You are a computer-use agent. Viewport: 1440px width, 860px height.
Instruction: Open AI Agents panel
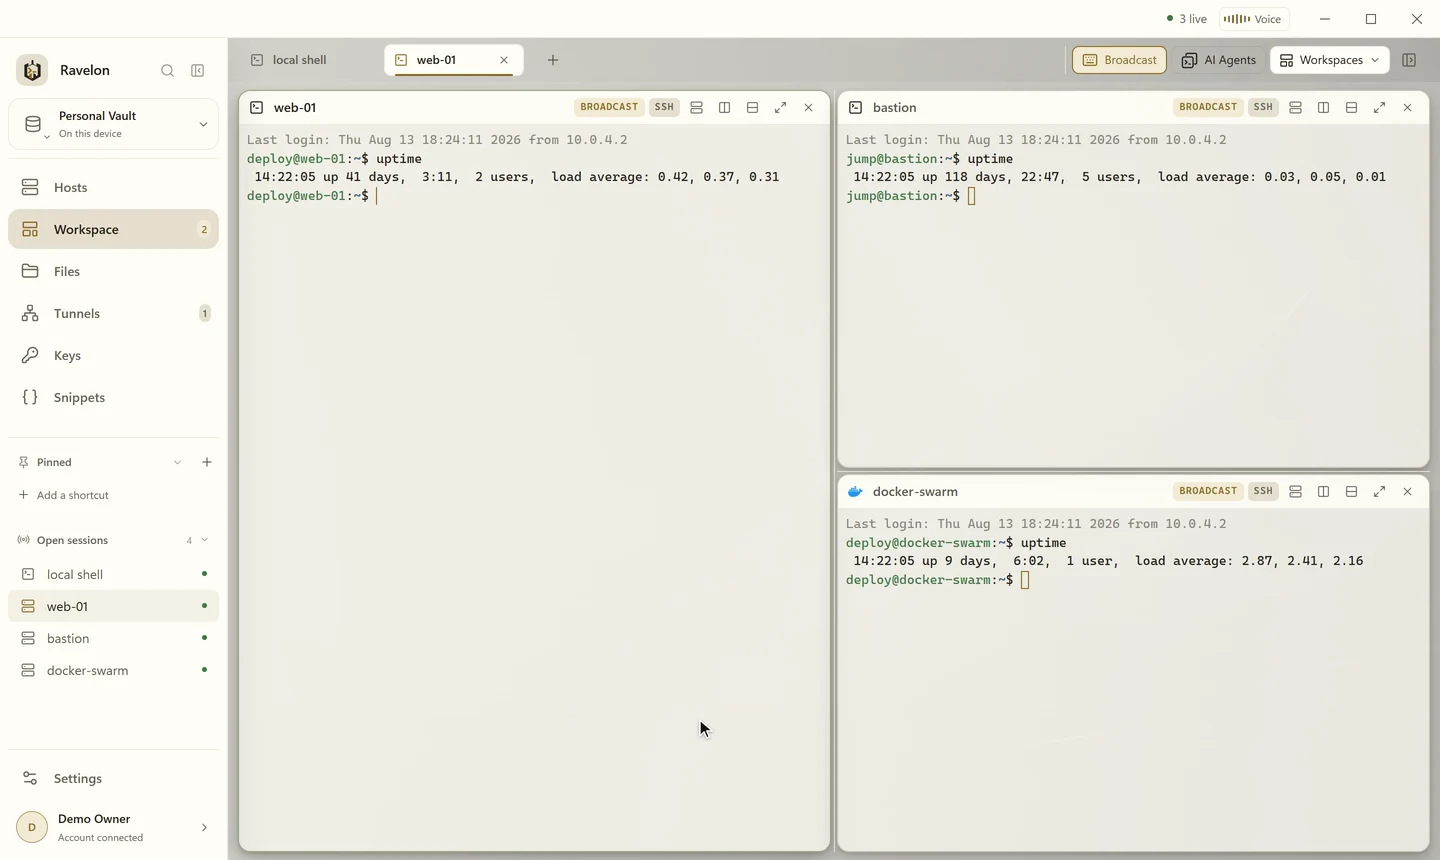(x=1218, y=60)
